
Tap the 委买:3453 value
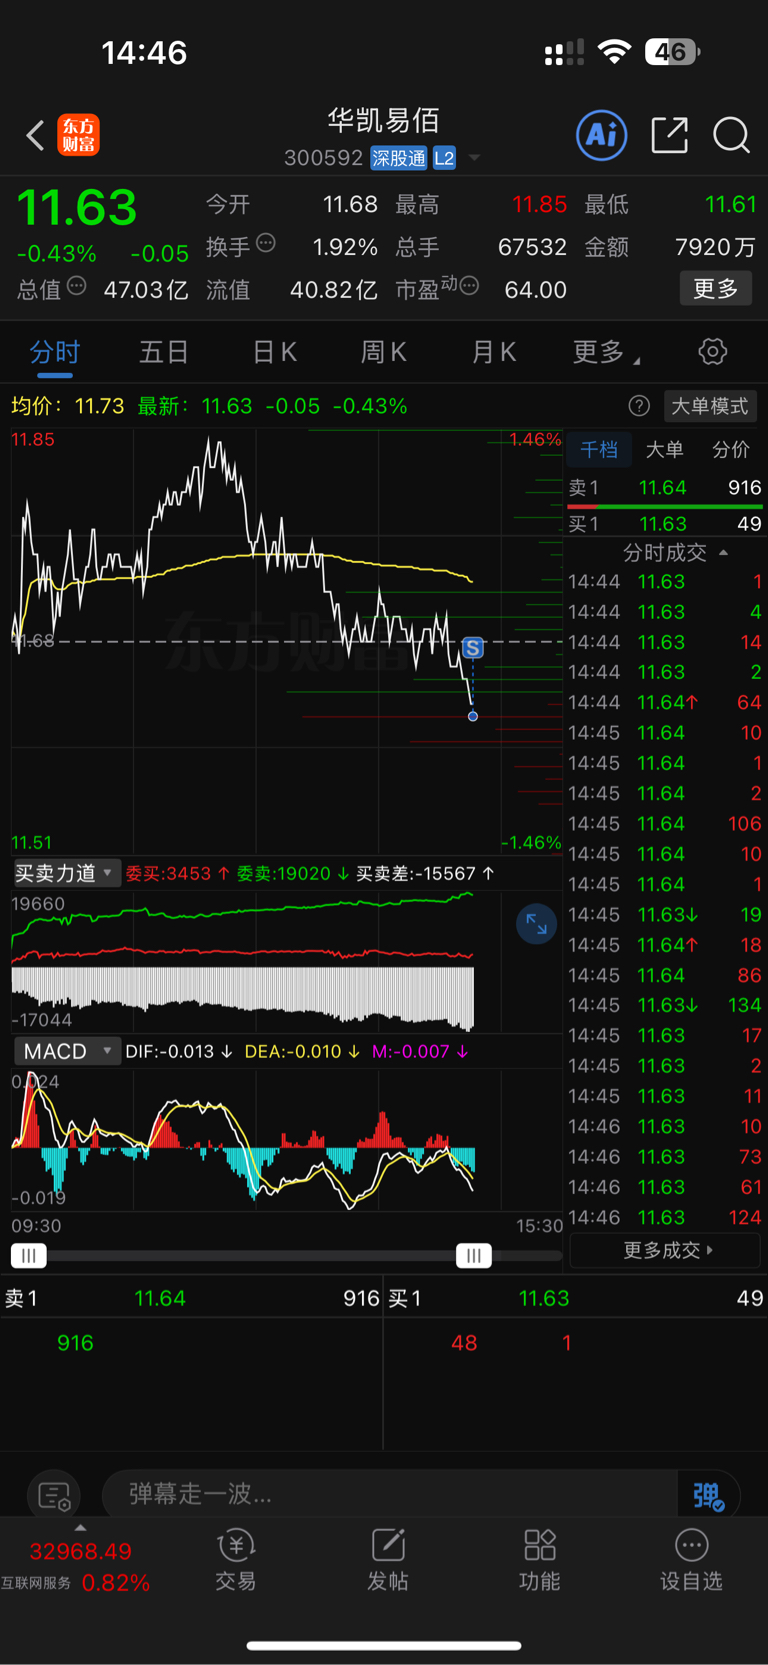tap(177, 873)
